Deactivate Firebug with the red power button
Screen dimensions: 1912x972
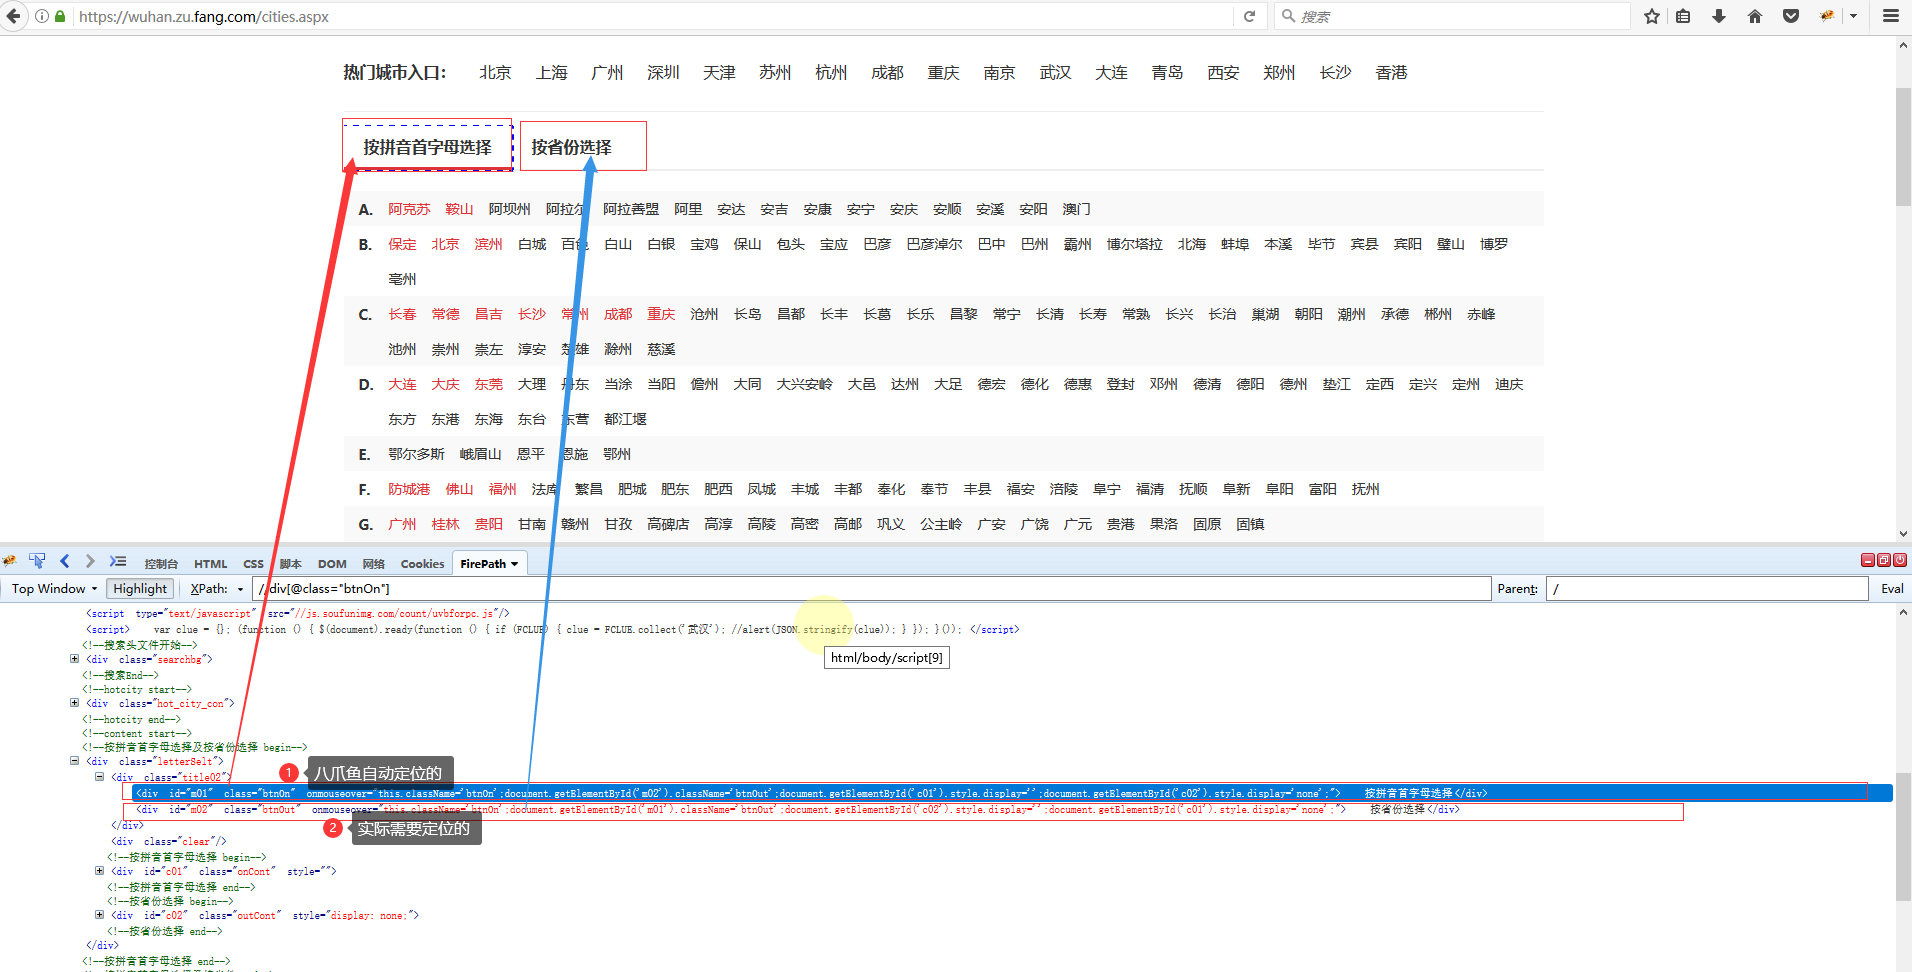1900,560
